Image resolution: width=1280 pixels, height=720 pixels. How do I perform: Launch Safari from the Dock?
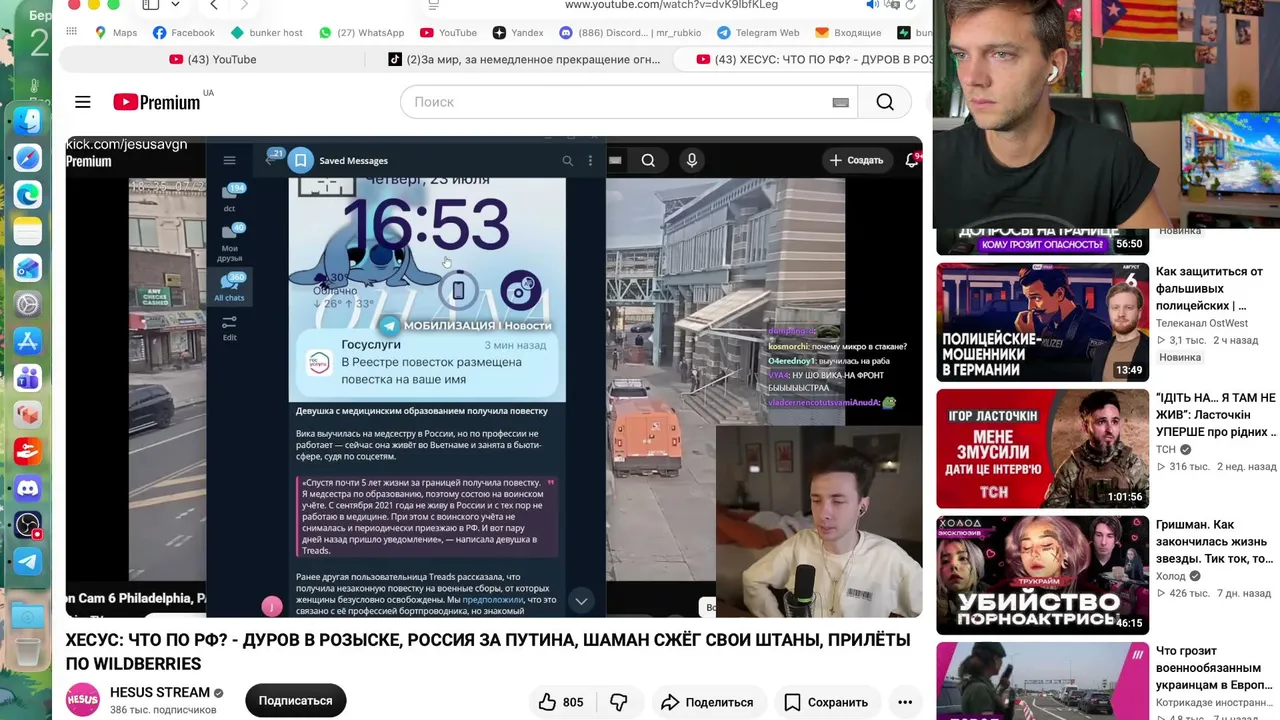coord(28,158)
